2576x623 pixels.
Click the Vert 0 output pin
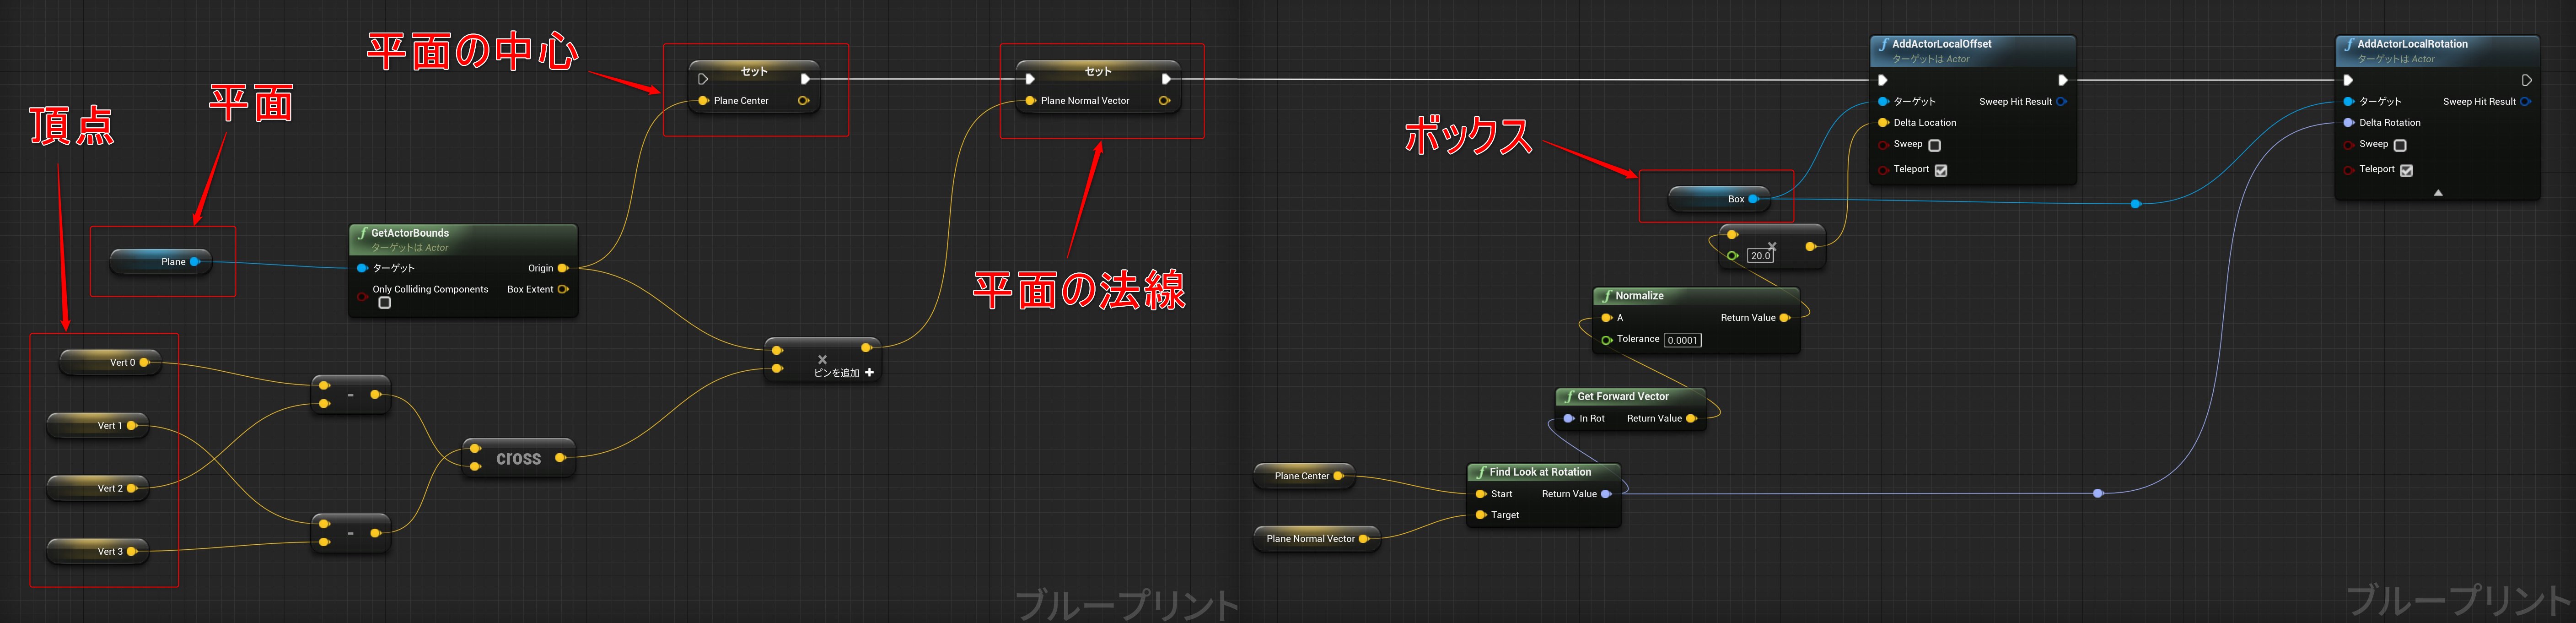(145, 362)
